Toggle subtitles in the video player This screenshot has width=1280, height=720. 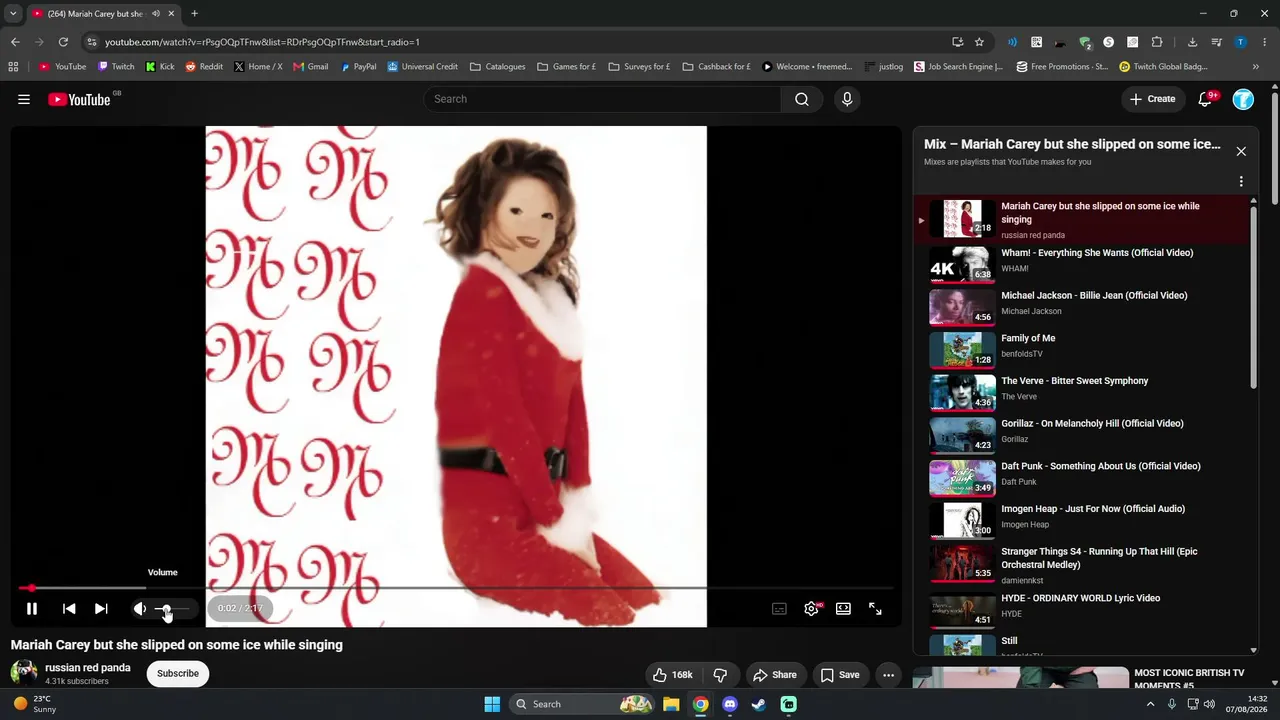[x=779, y=608]
